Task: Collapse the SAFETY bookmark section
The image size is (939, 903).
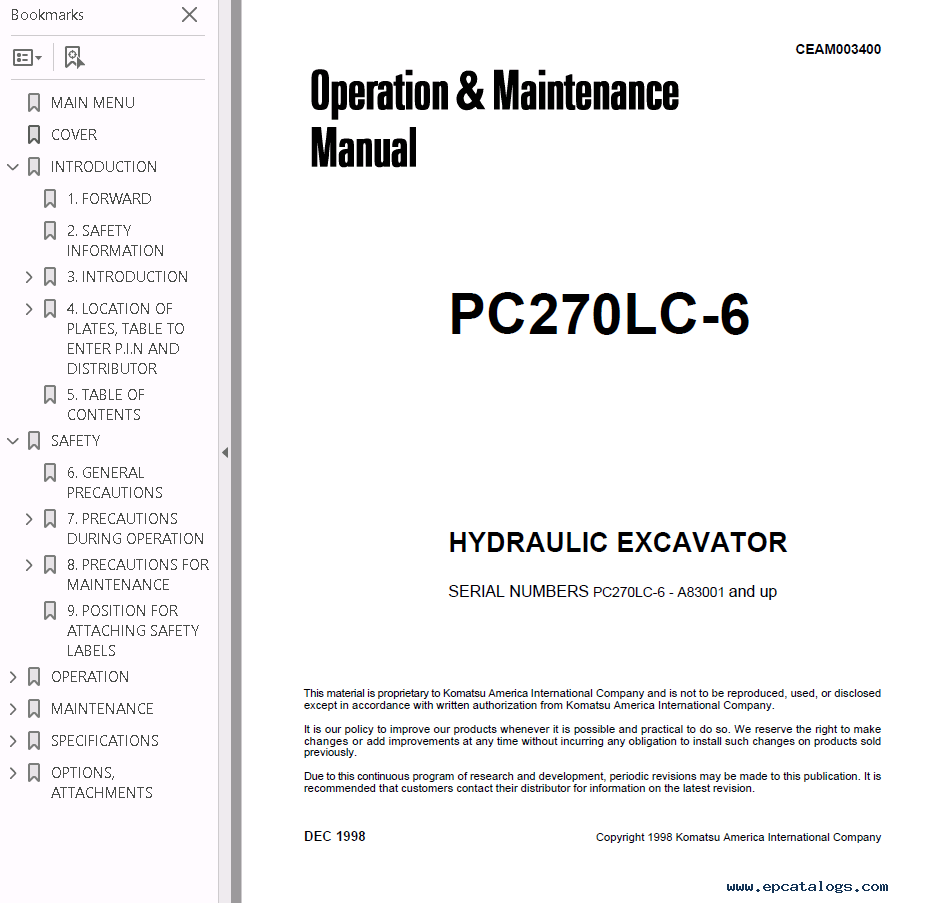Action: (13, 441)
